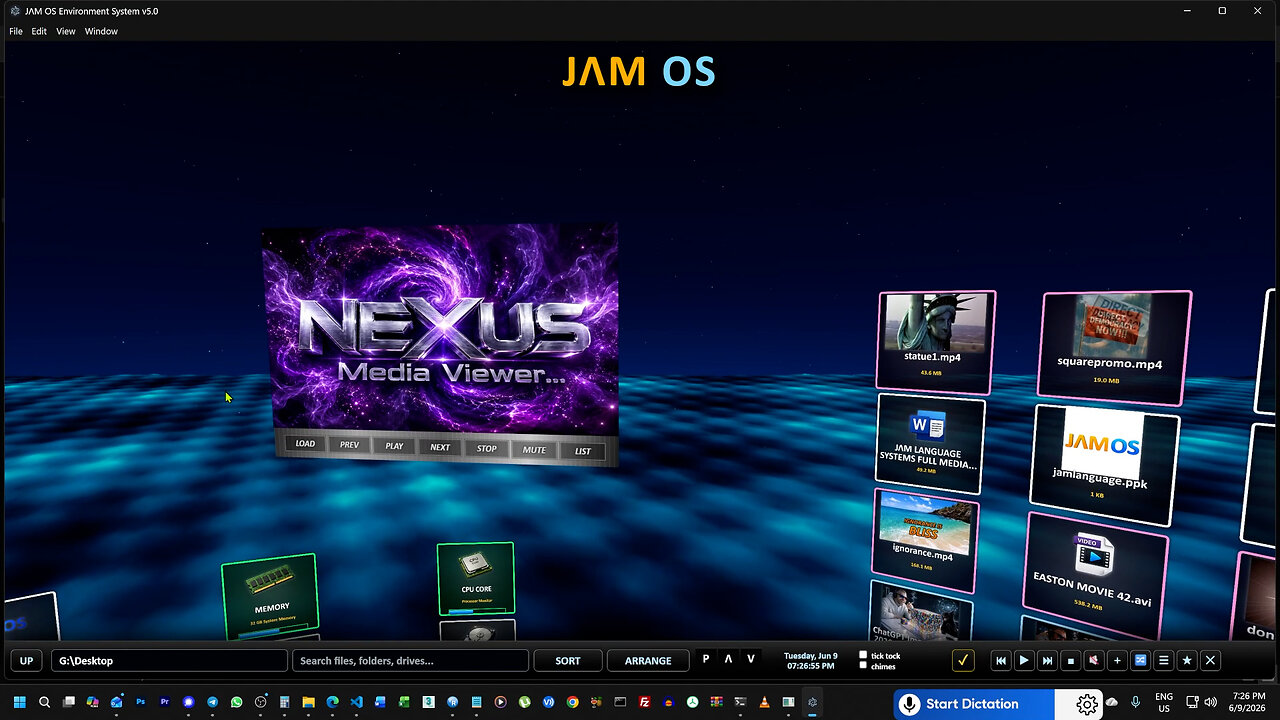Screen dimensions: 1280x720
Task: Skip to next track in bottom bar
Action: [x=1047, y=661]
